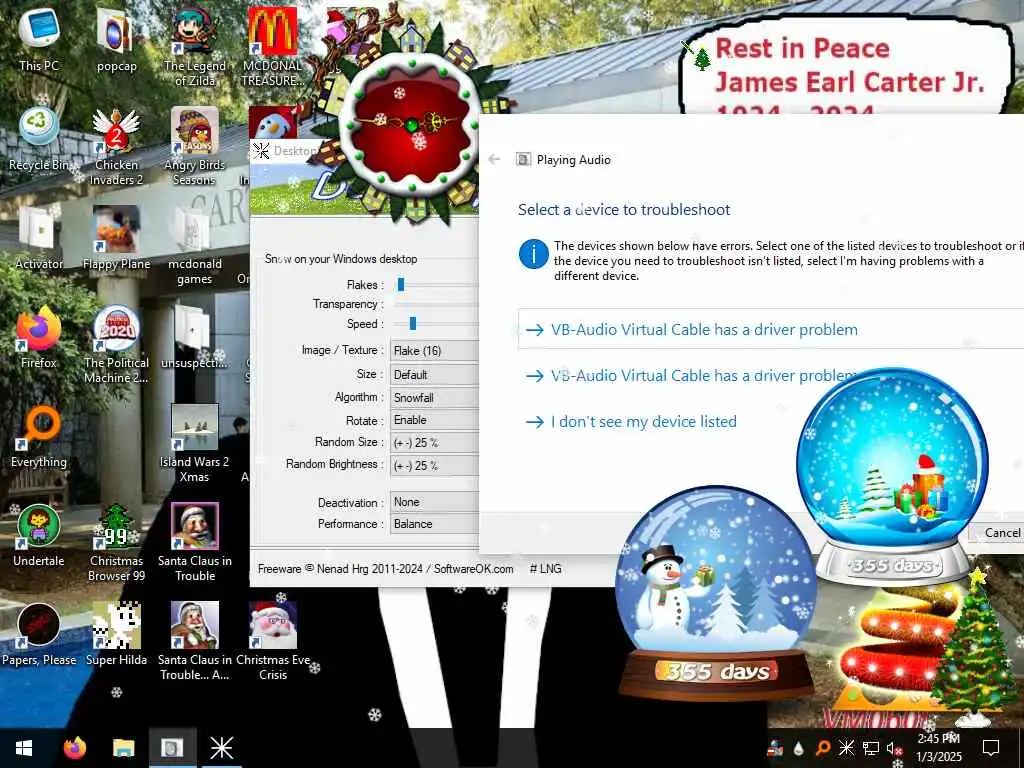Open the Size dropdown set to Default
The width and height of the screenshot is (1024, 768).
pyautogui.click(x=434, y=375)
